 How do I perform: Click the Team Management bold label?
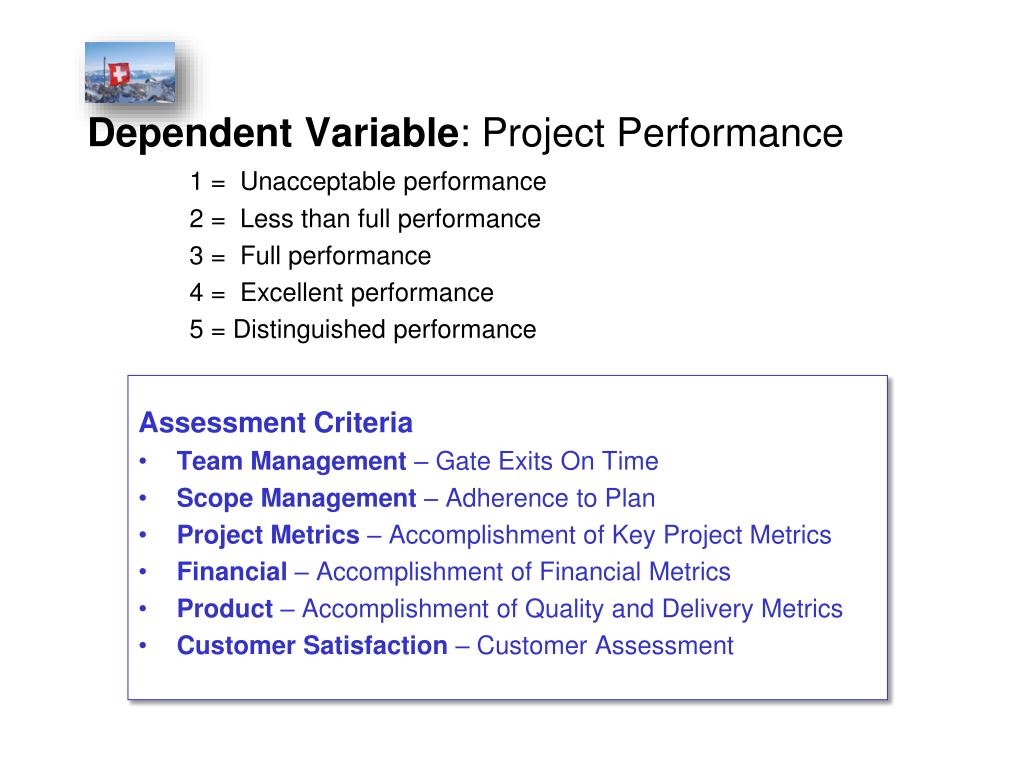pyautogui.click(x=291, y=461)
